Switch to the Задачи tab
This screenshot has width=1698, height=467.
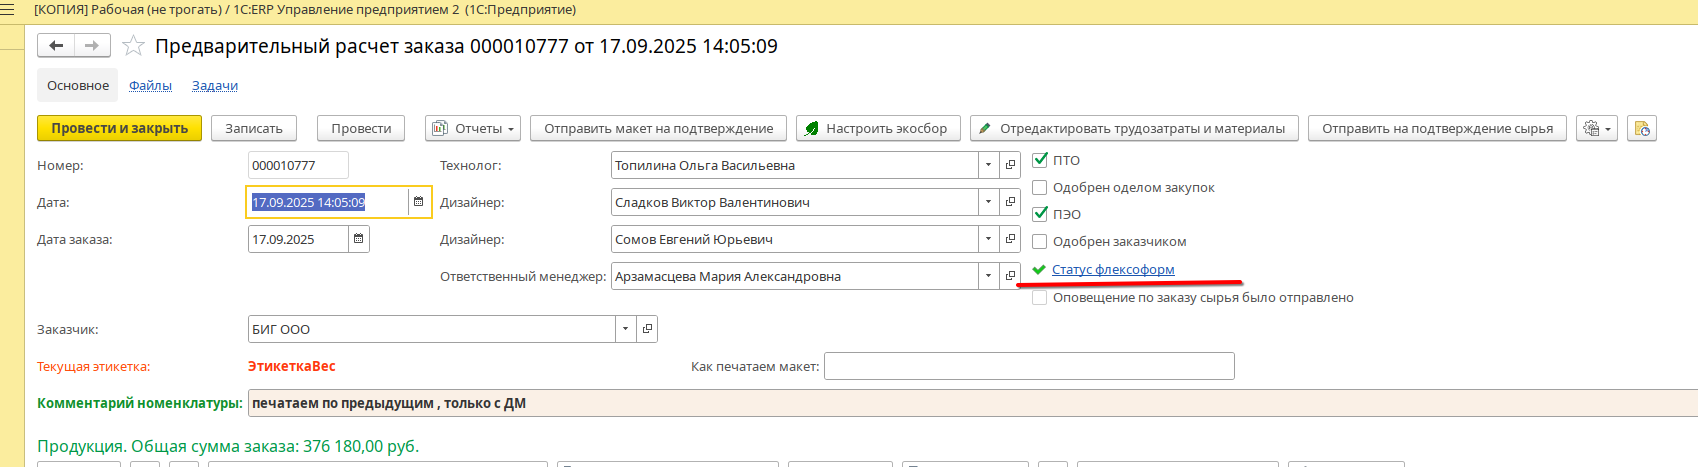(215, 85)
